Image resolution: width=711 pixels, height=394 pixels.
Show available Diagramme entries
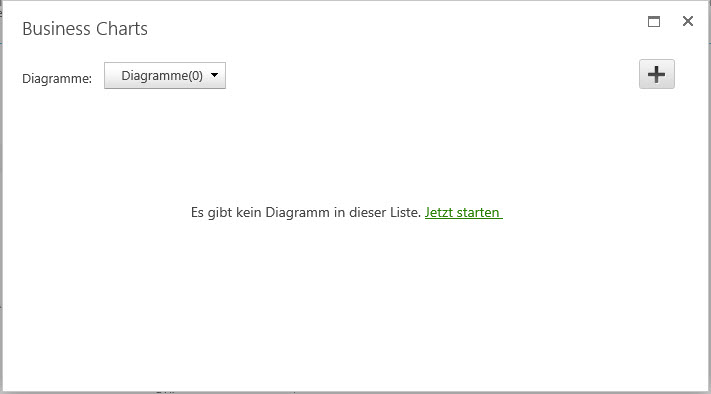pos(165,75)
